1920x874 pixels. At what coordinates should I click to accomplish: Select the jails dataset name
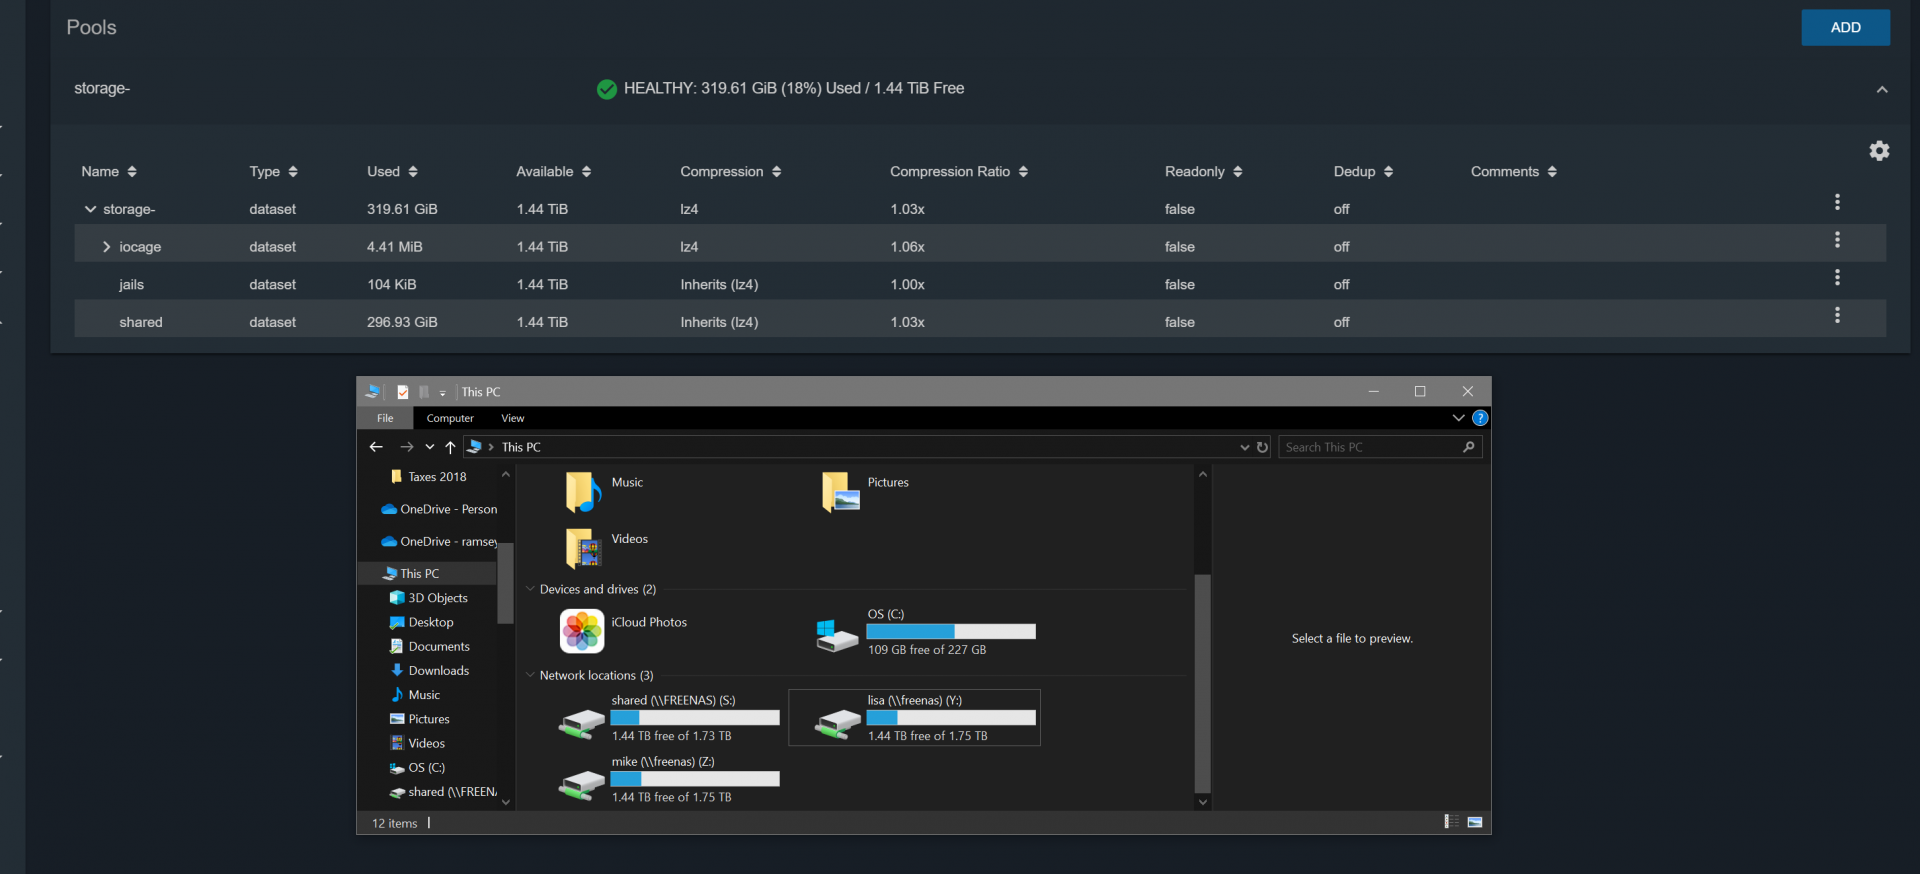coord(131,284)
